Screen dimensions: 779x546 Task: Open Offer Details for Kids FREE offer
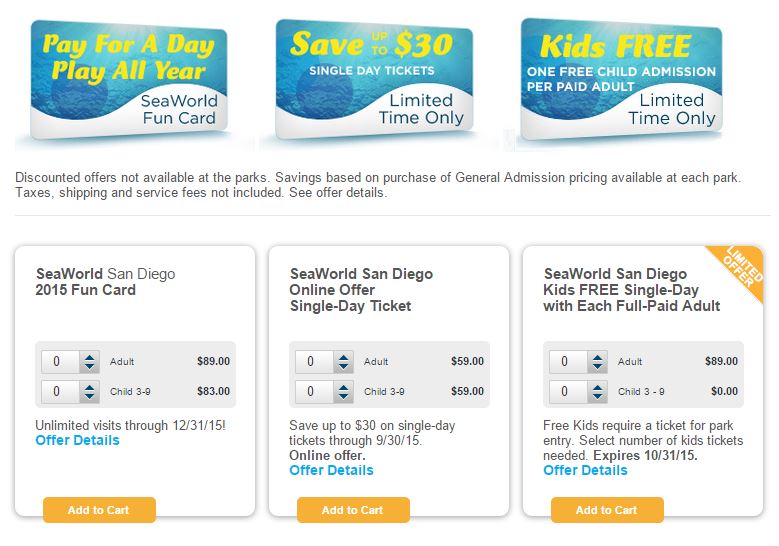[x=585, y=470]
